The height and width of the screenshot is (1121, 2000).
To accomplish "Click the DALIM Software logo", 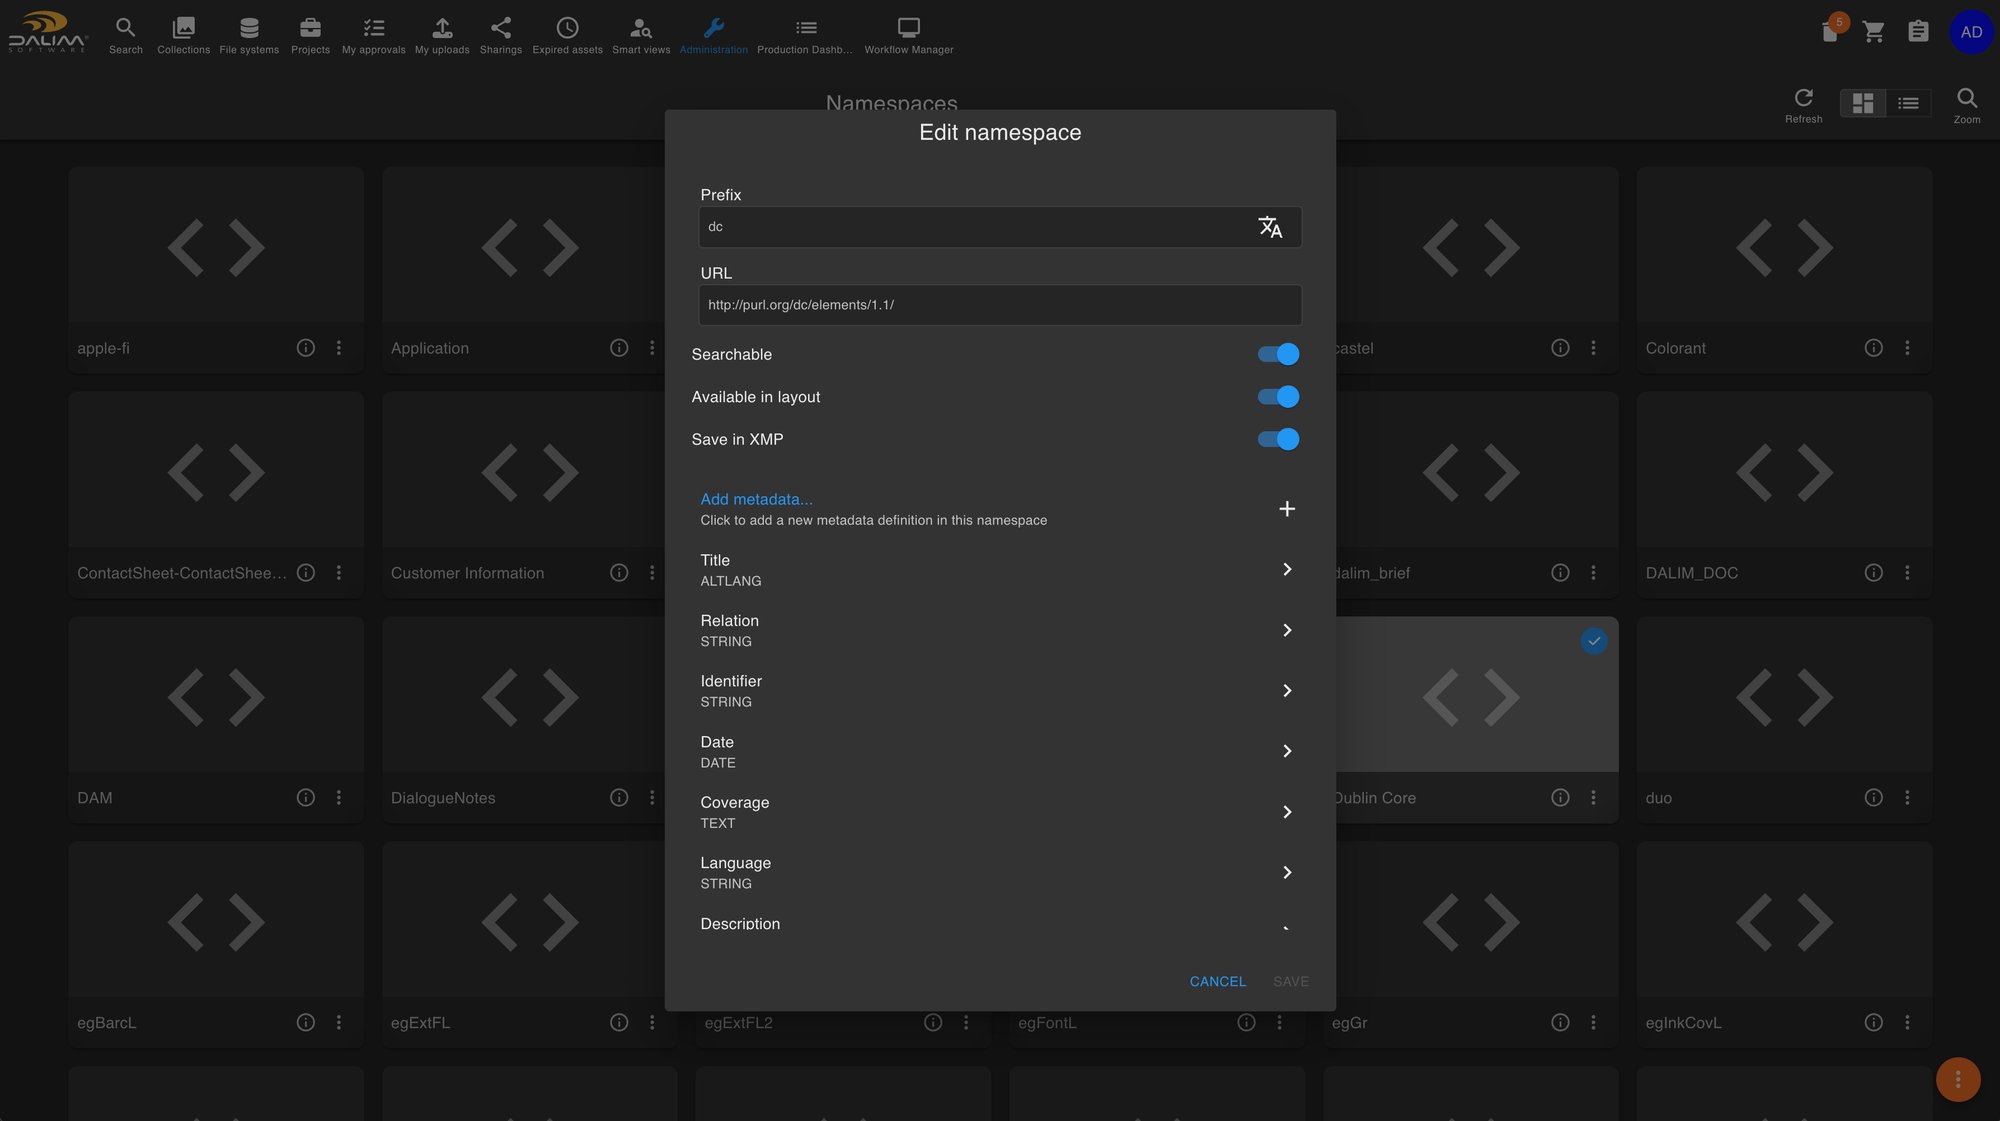I will tap(48, 32).
